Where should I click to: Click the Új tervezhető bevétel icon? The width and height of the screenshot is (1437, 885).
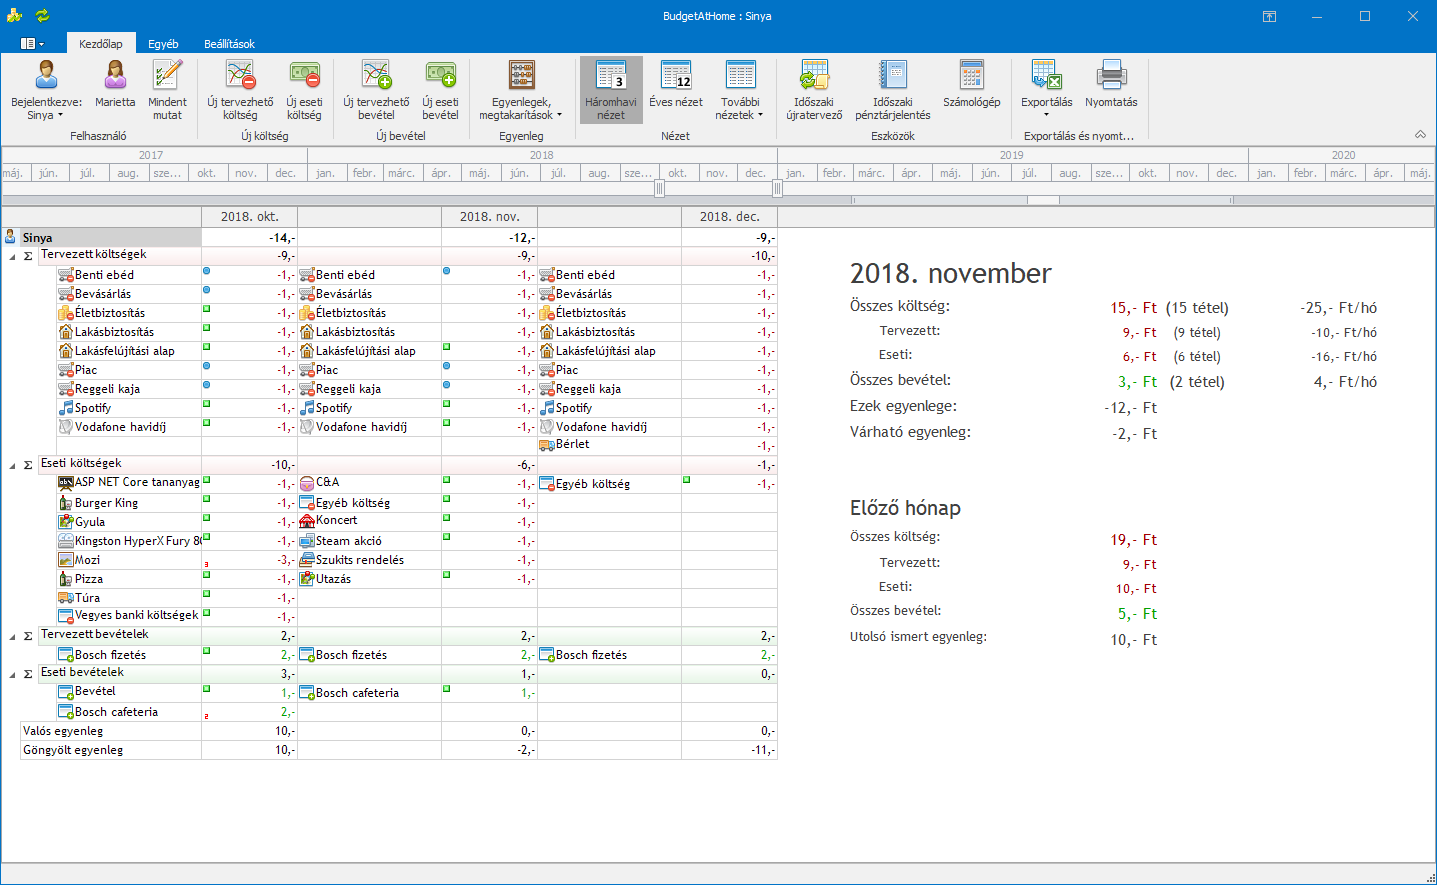[x=376, y=77]
